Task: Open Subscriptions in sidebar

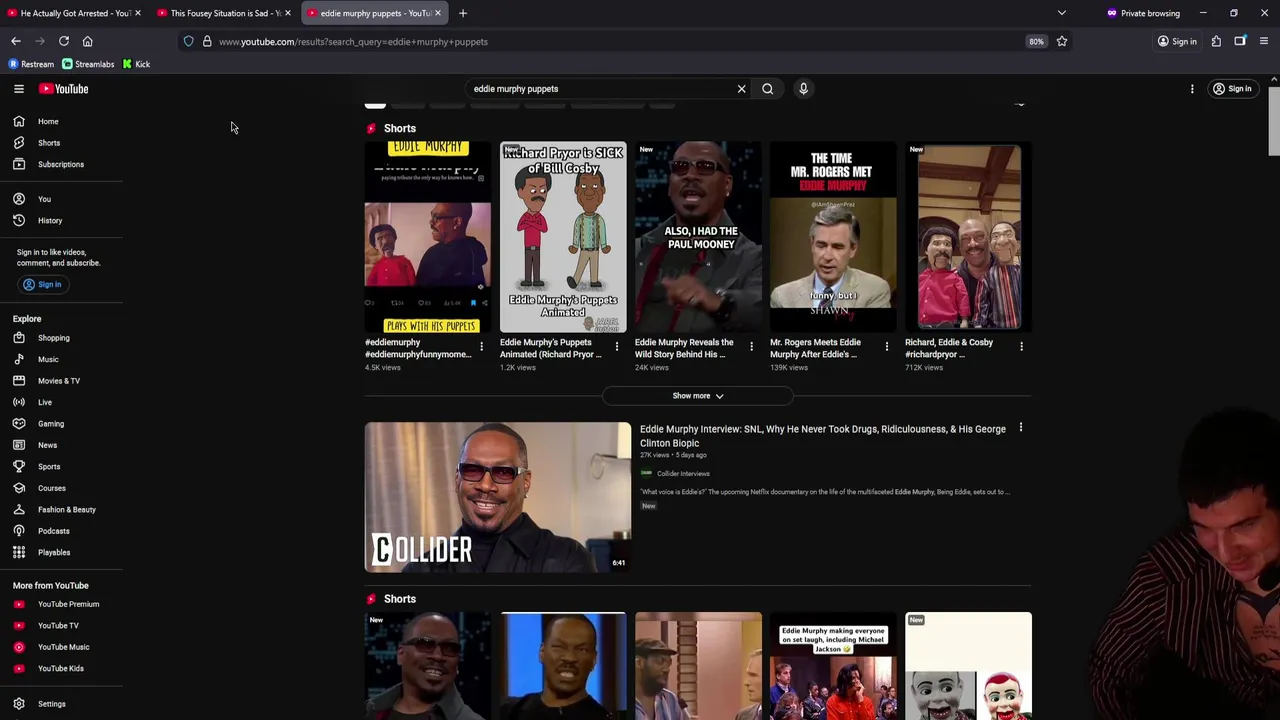Action: tap(61, 164)
